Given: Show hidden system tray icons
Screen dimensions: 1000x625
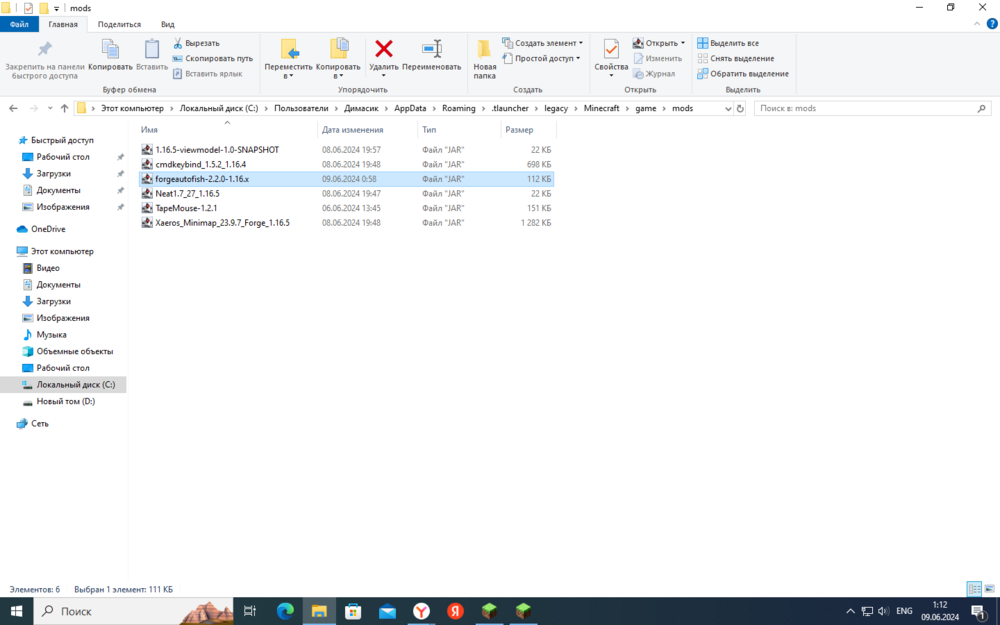Looking at the screenshot, I should (x=850, y=611).
